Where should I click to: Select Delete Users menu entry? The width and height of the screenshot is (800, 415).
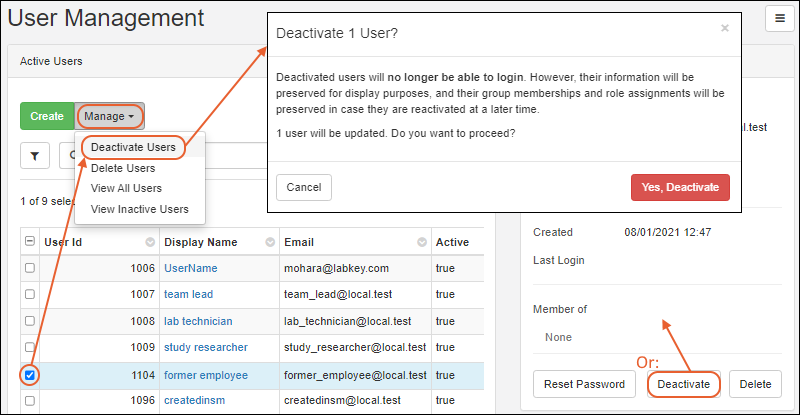123,168
